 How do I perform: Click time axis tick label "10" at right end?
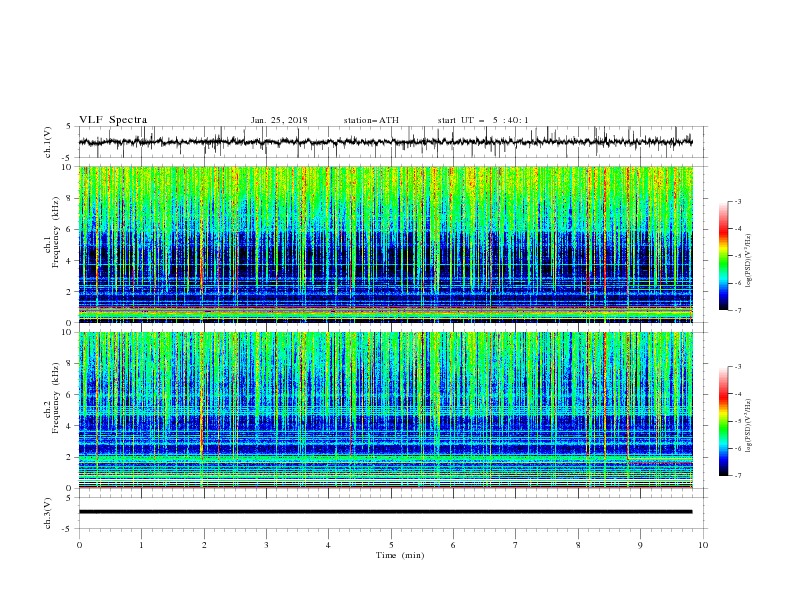pyautogui.click(x=703, y=545)
